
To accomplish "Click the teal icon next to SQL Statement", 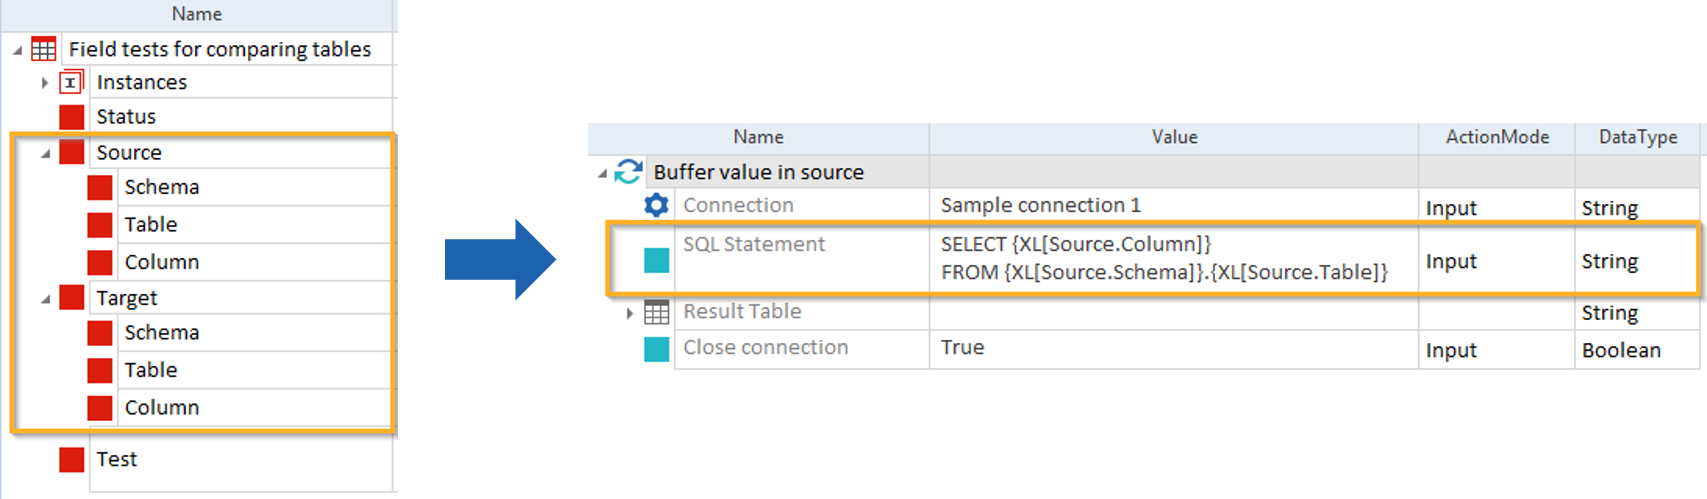I will pyautogui.click(x=657, y=261).
